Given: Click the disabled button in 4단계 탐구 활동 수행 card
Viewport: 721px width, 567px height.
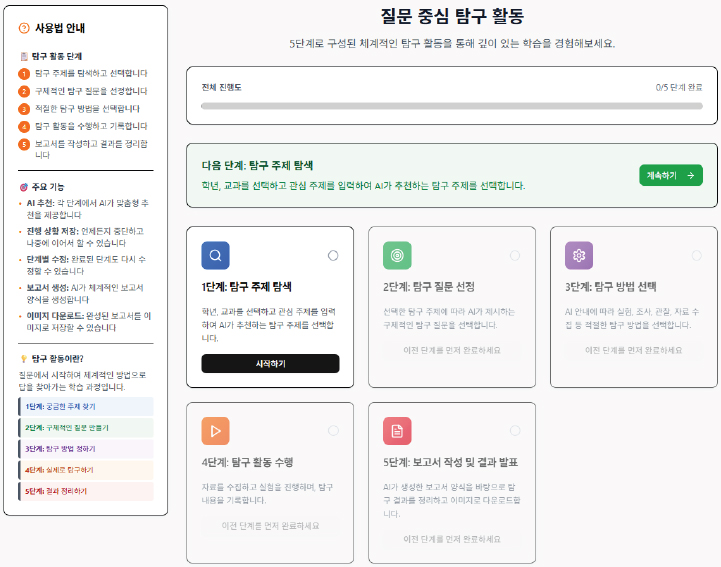Looking at the screenshot, I should pos(269,525).
